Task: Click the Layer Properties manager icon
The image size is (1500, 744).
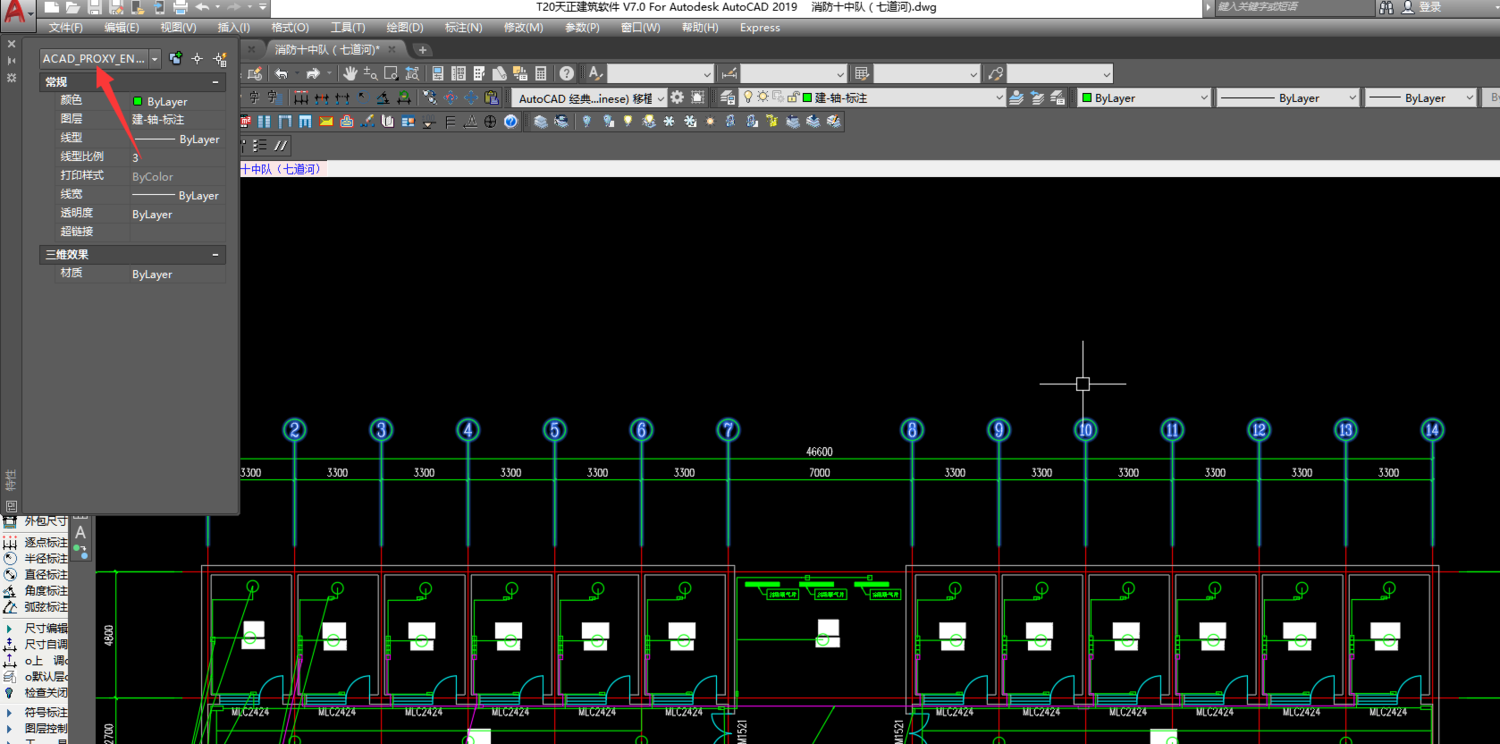Action: (x=727, y=98)
